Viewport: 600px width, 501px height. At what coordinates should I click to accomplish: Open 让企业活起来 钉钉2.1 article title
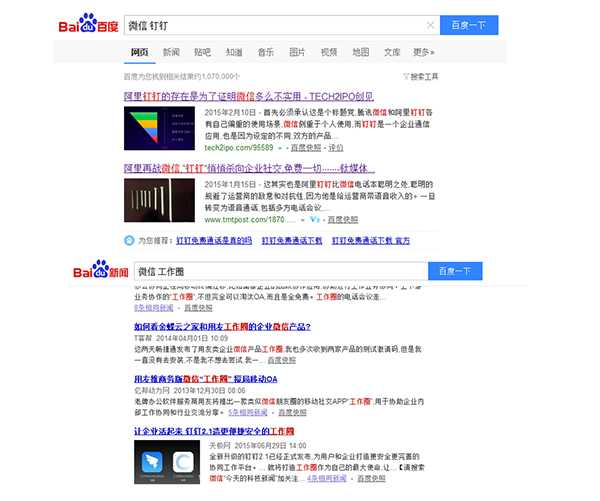click(214, 431)
